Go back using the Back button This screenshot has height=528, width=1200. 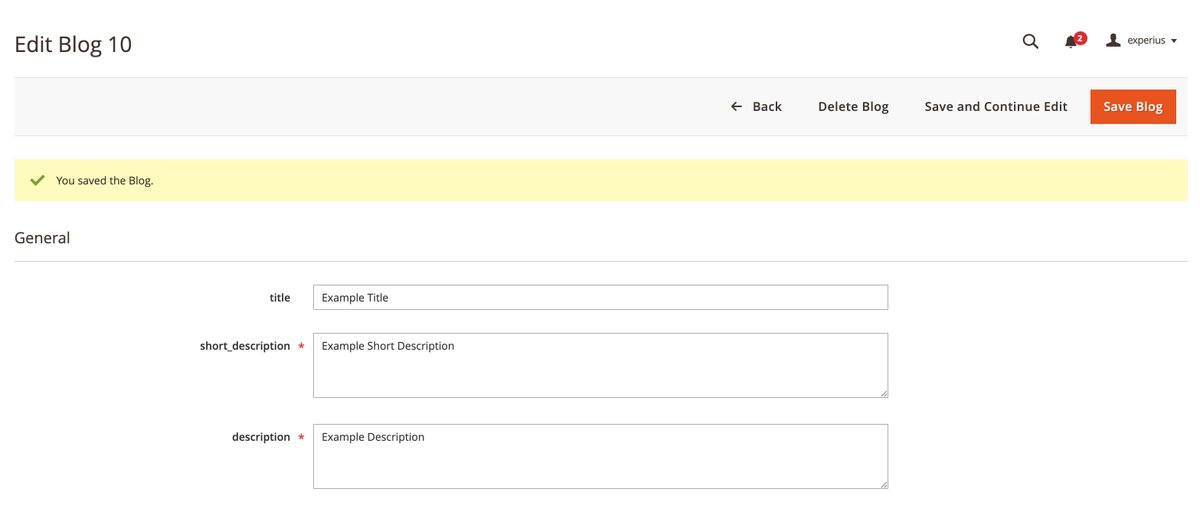coord(756,106)
